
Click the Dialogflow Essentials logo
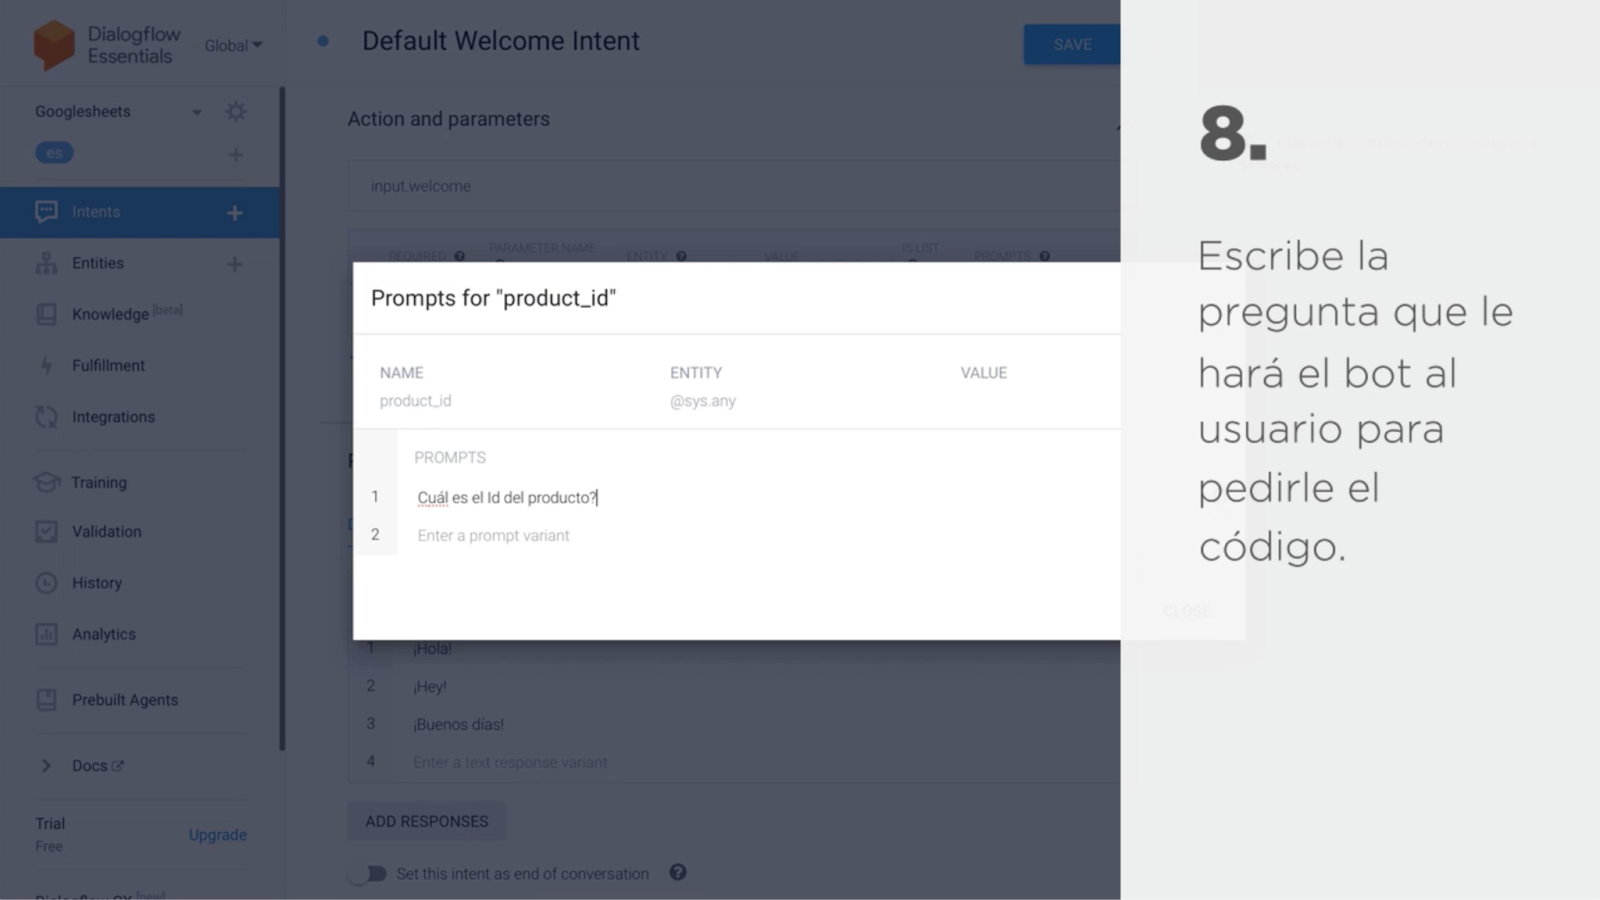tap(54, 45)
